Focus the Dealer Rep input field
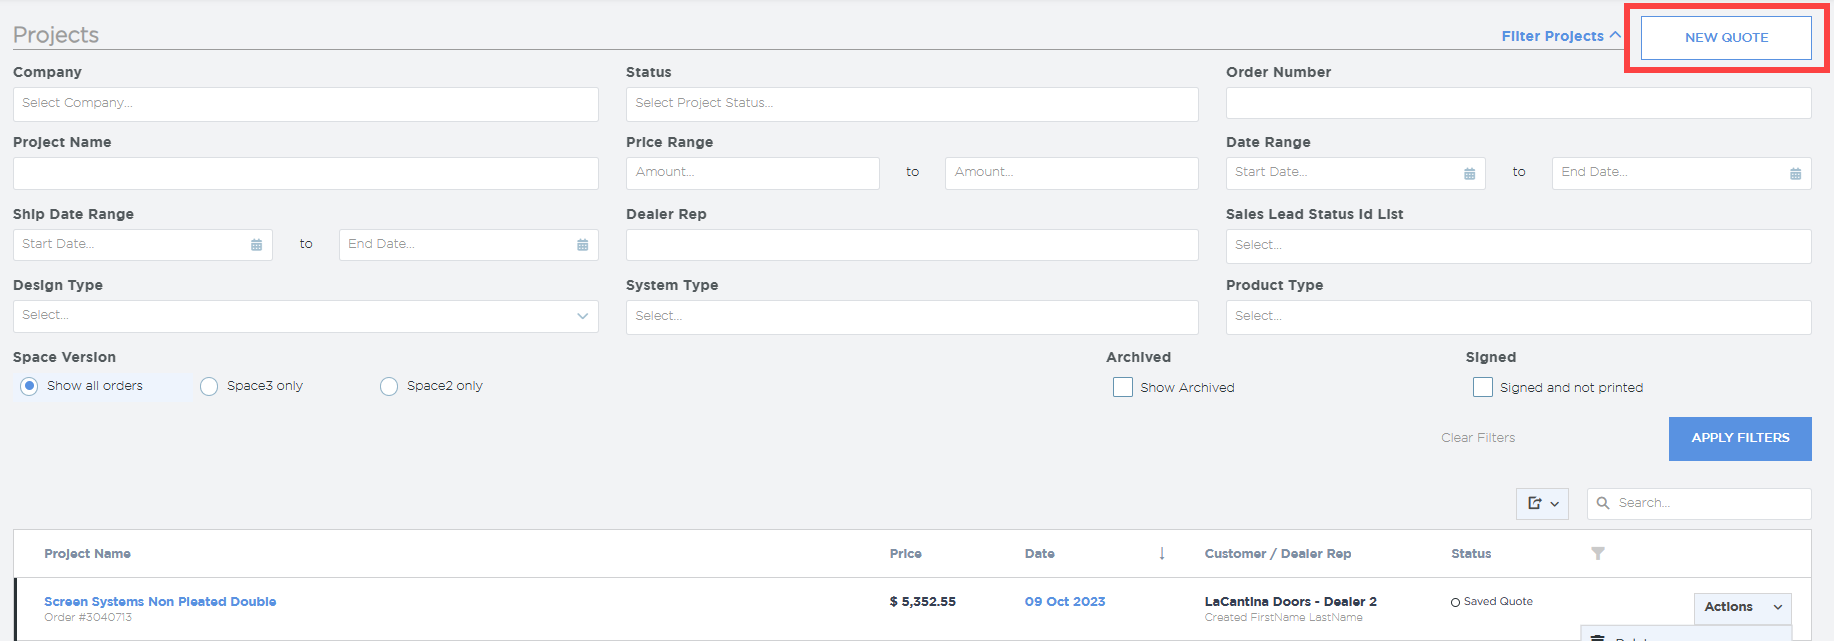The image size is (1834, 641). tap(912, 245)
